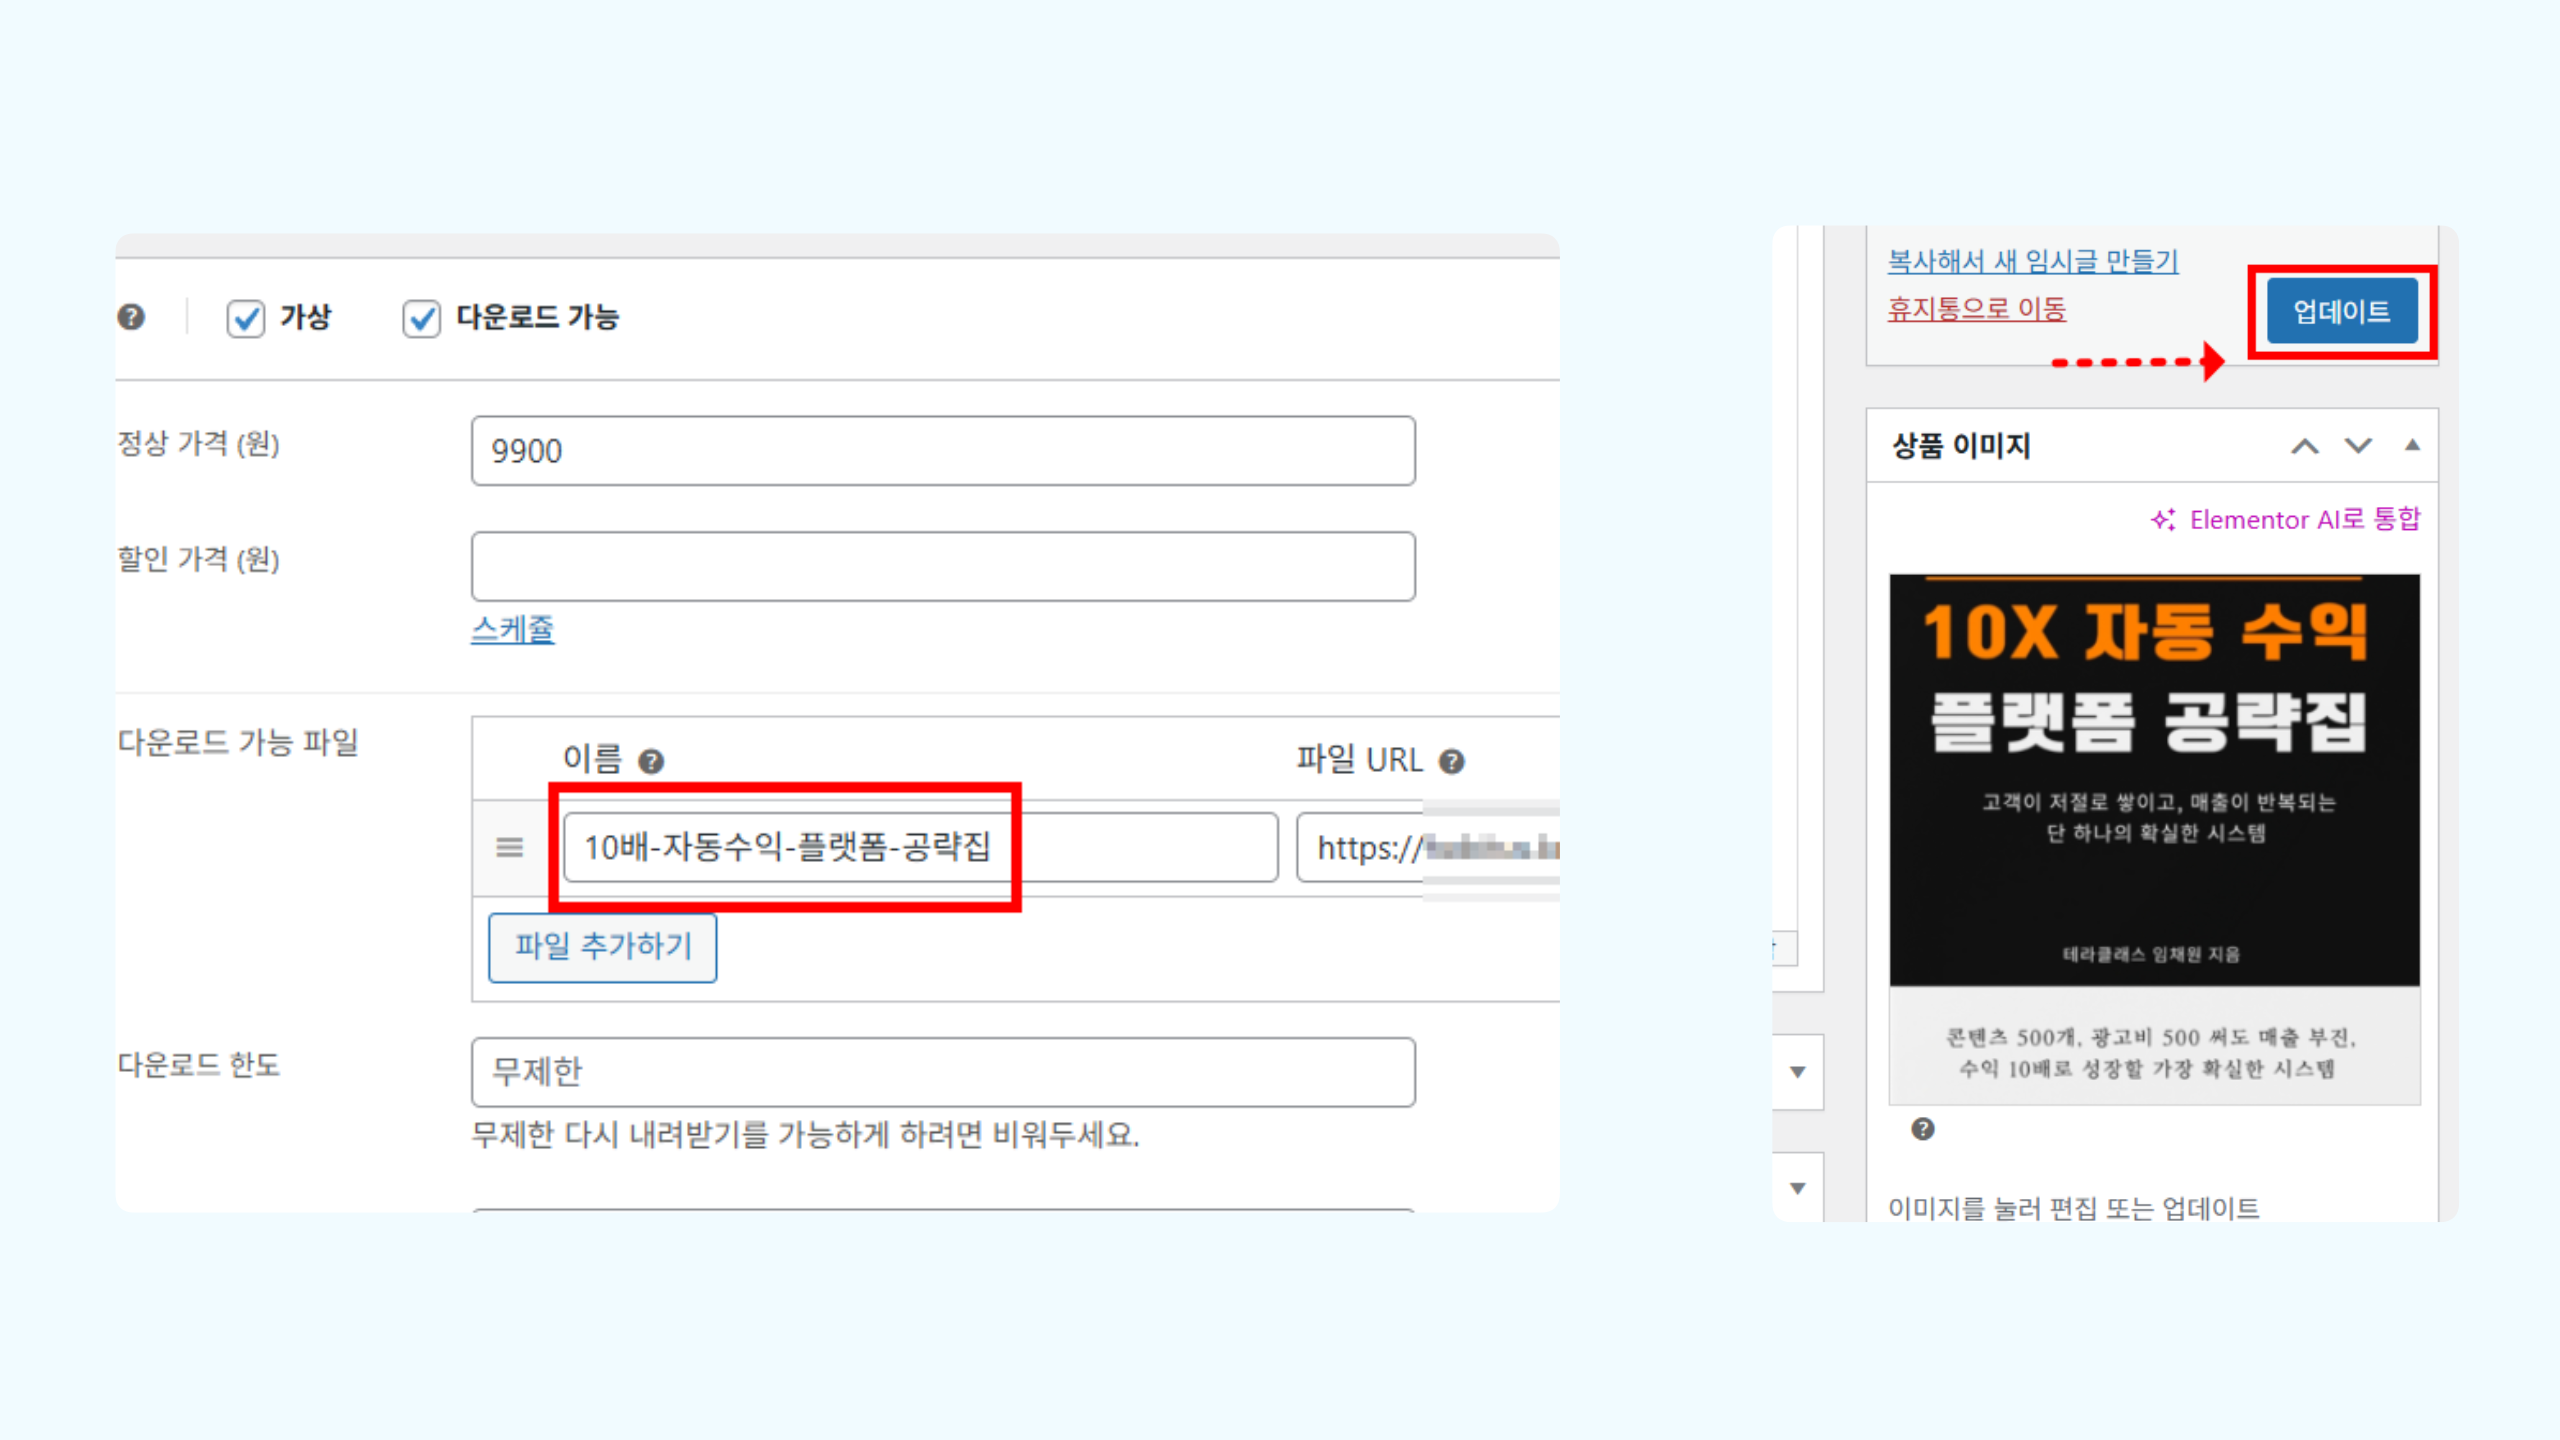Open the 스케쥴 link under sale price
The height and width of the screenshot is (1440, 2560).
click(512, 629)
